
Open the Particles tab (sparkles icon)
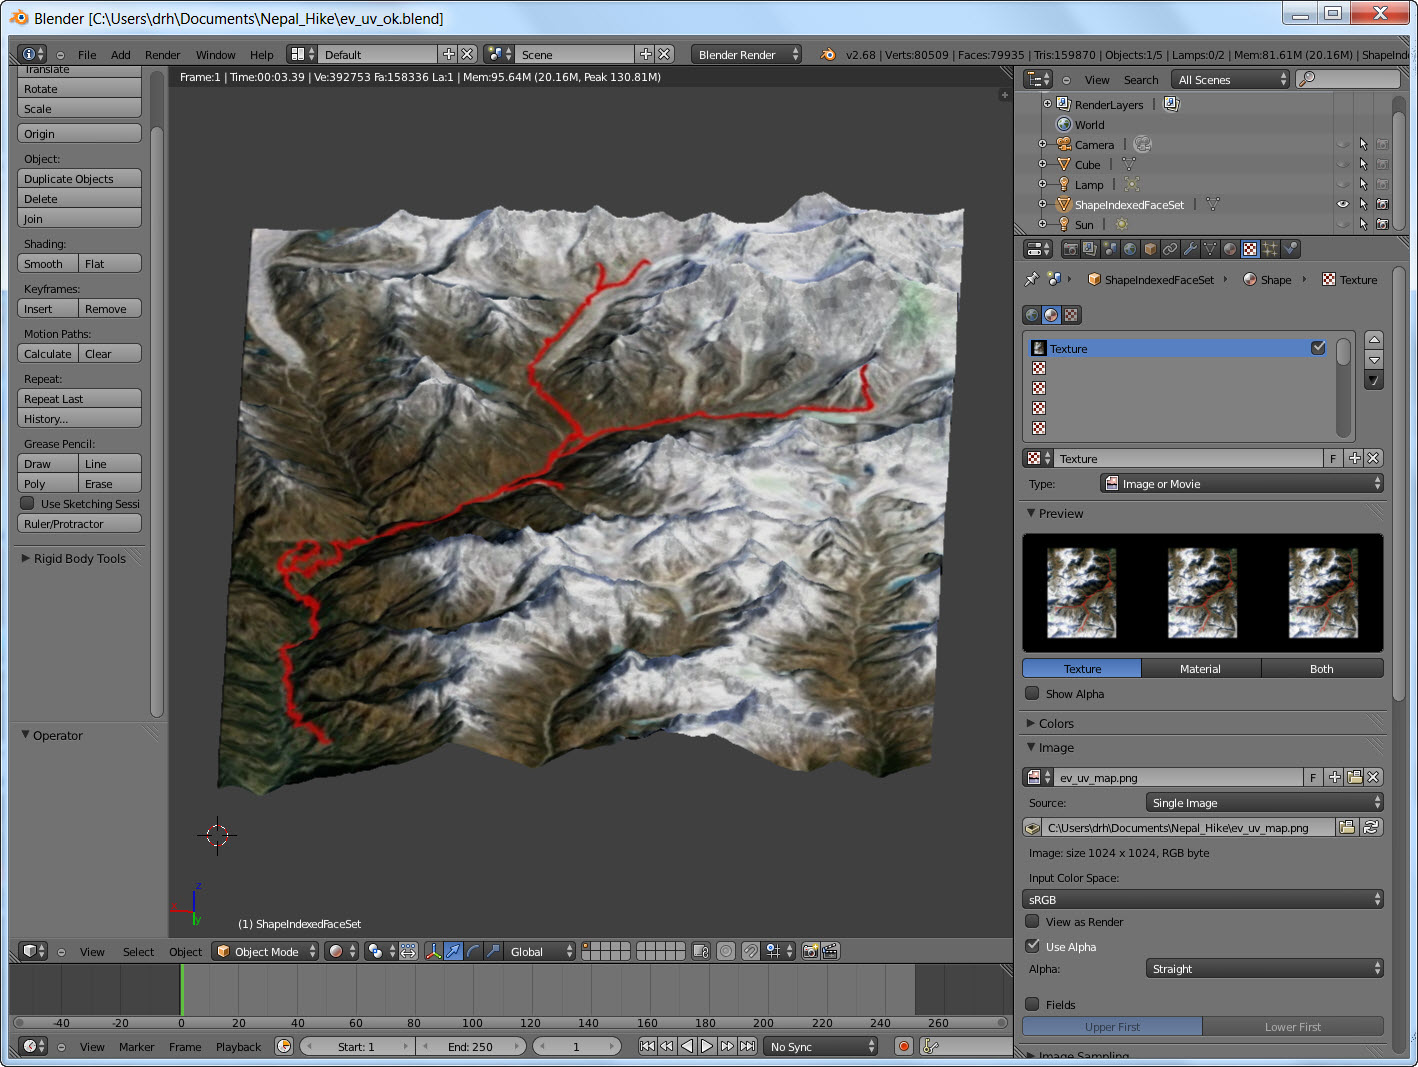pos(1270,249)
